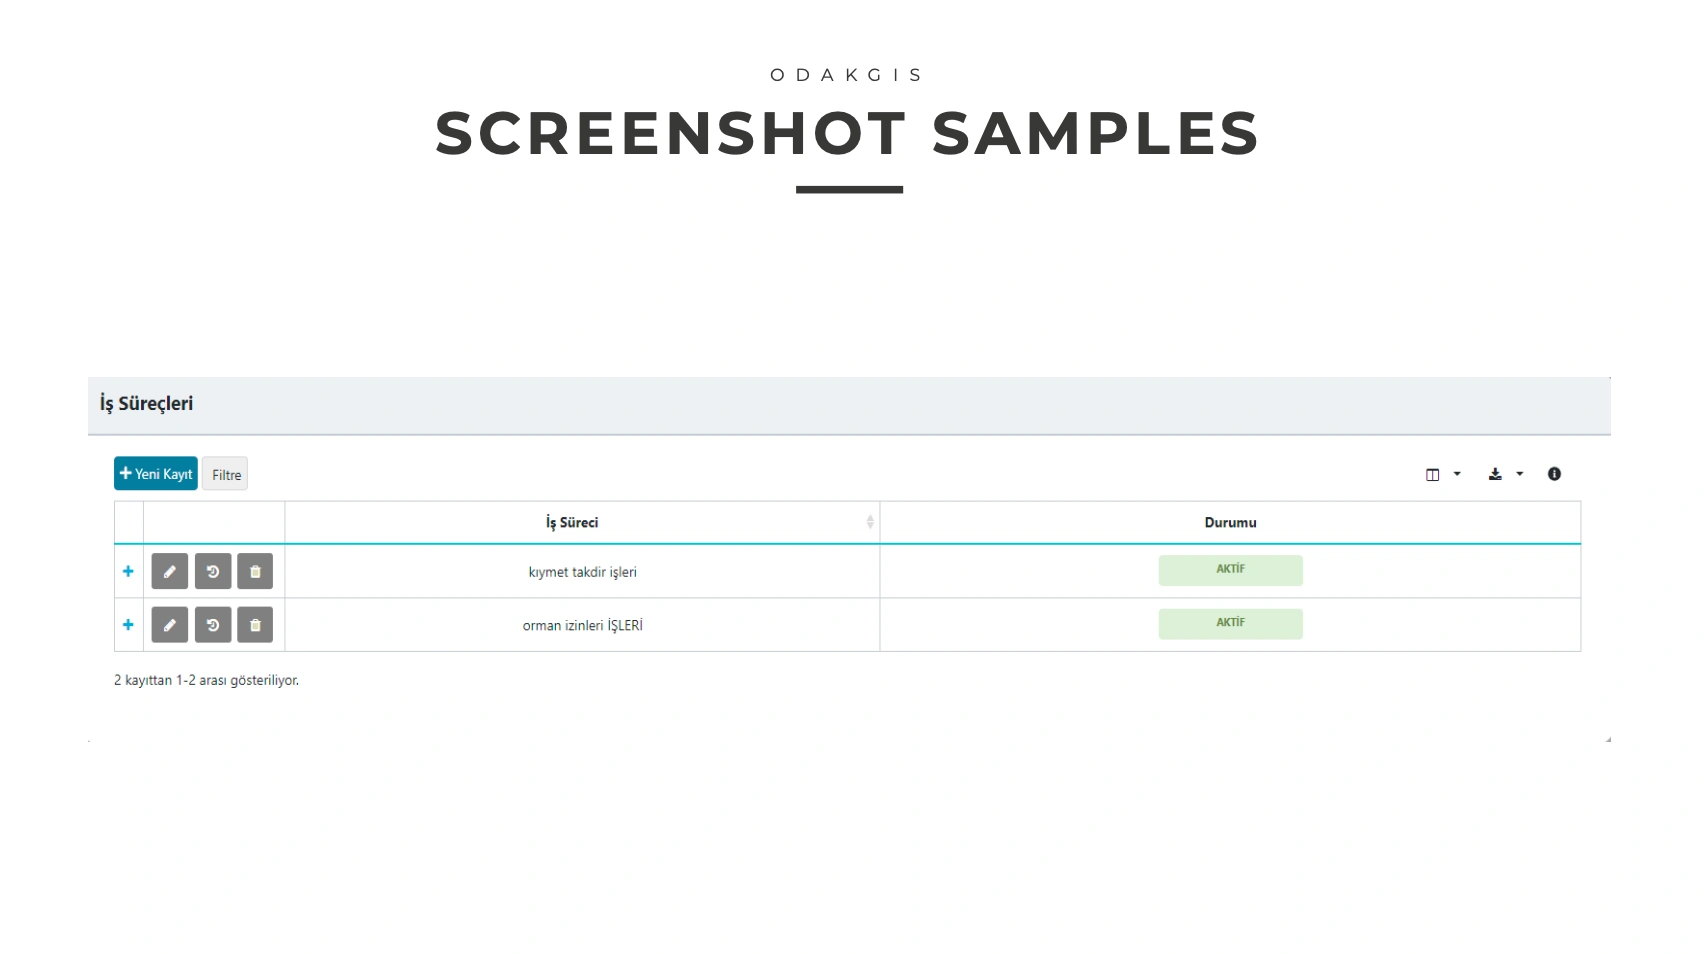The height and width of the screenshot is (954, 1704).
Task: Click the AKTİF badge for orman izinleri
Action: coord(1230,623)
